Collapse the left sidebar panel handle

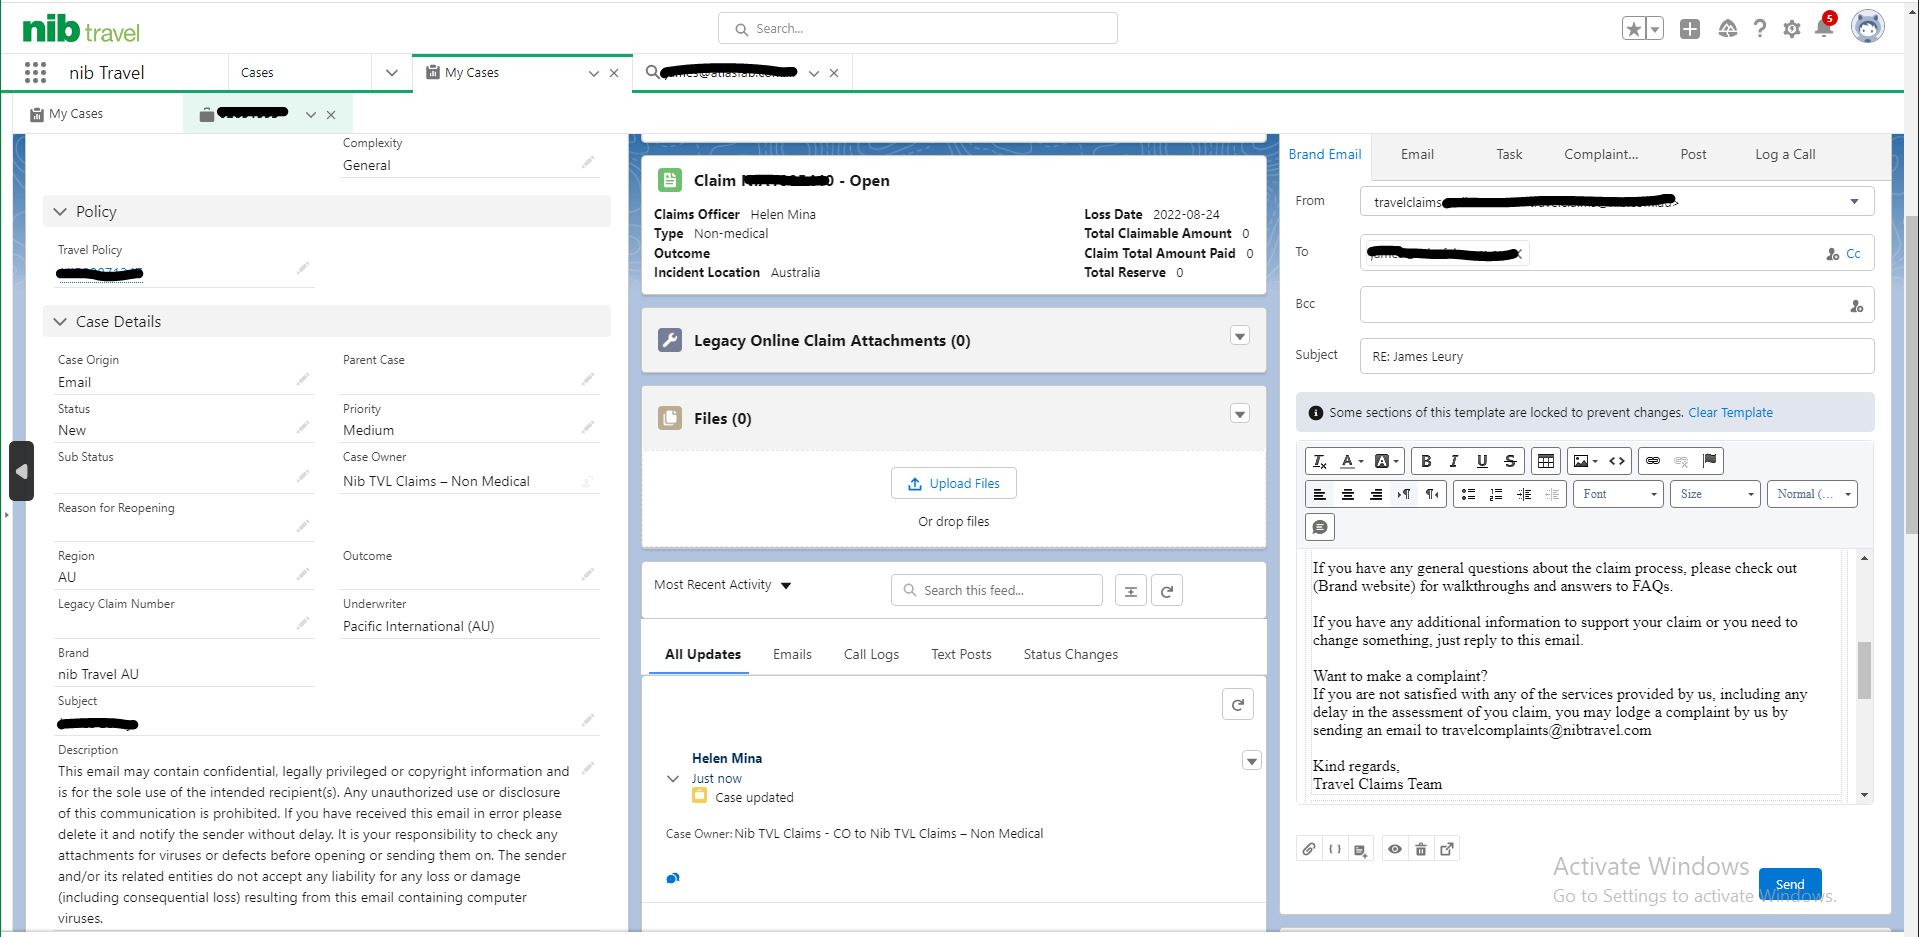pos(22,471)
